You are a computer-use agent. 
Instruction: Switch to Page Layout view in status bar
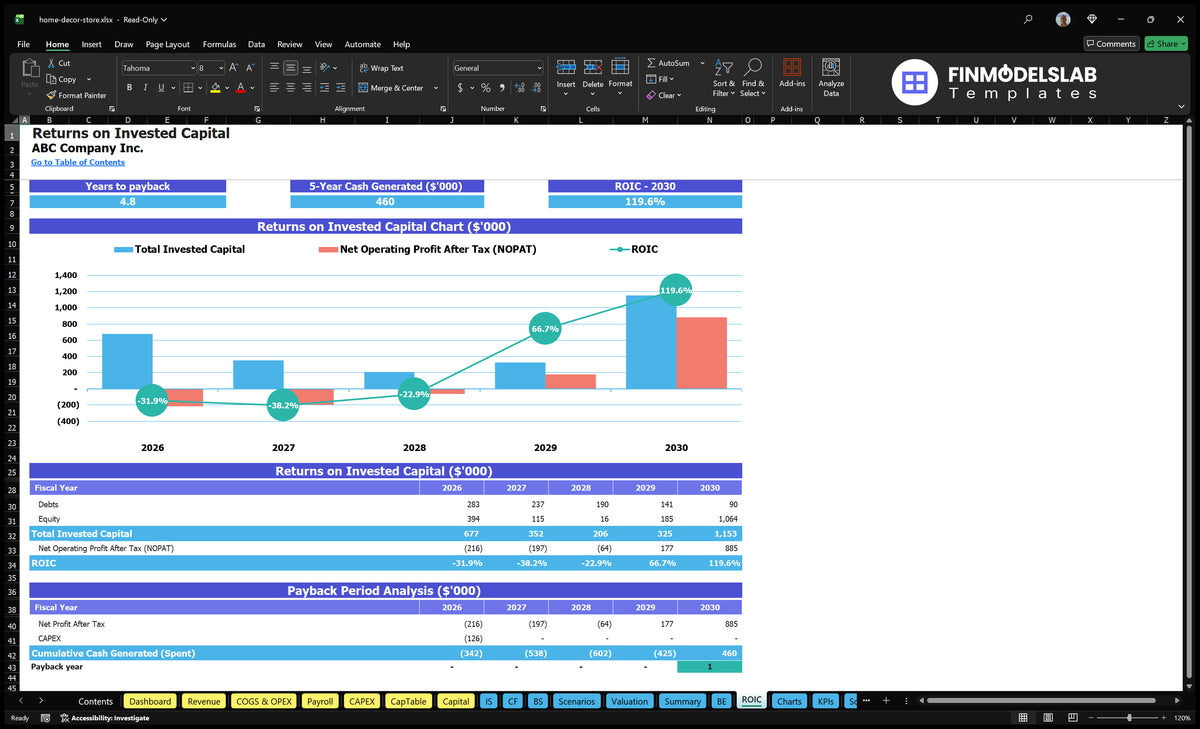(x=1048, y=718)
